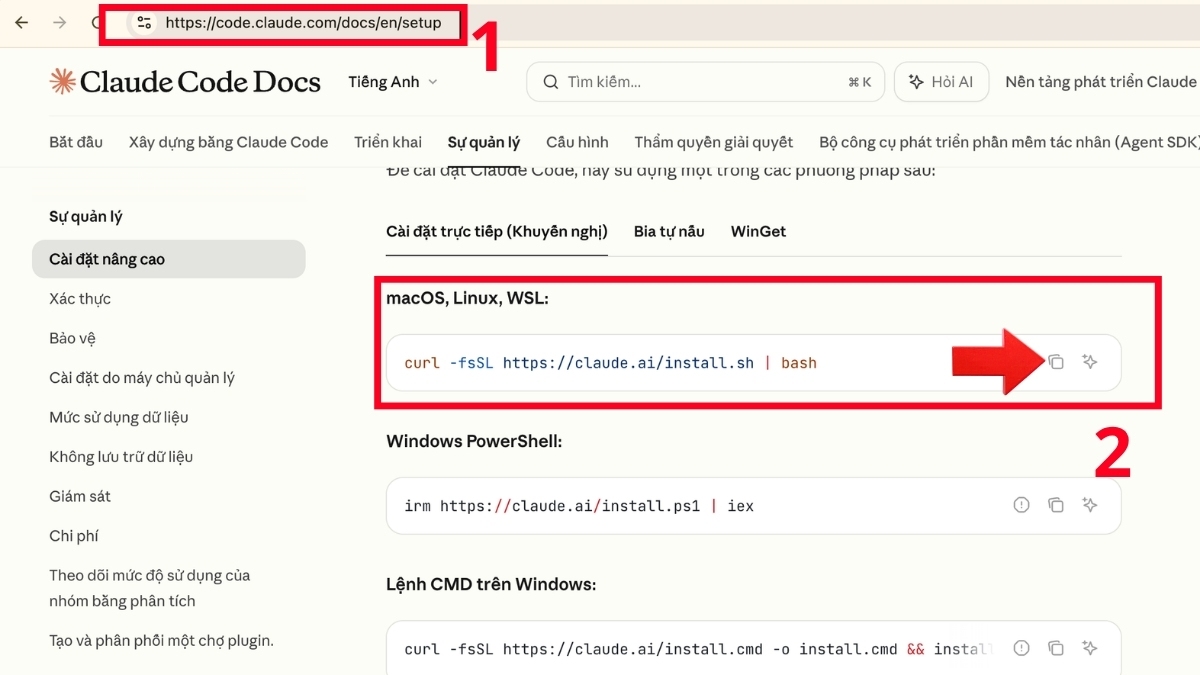Open the Cấu hình navigation menu
This screenshot has width=1200, height=675.
(577, 142)
